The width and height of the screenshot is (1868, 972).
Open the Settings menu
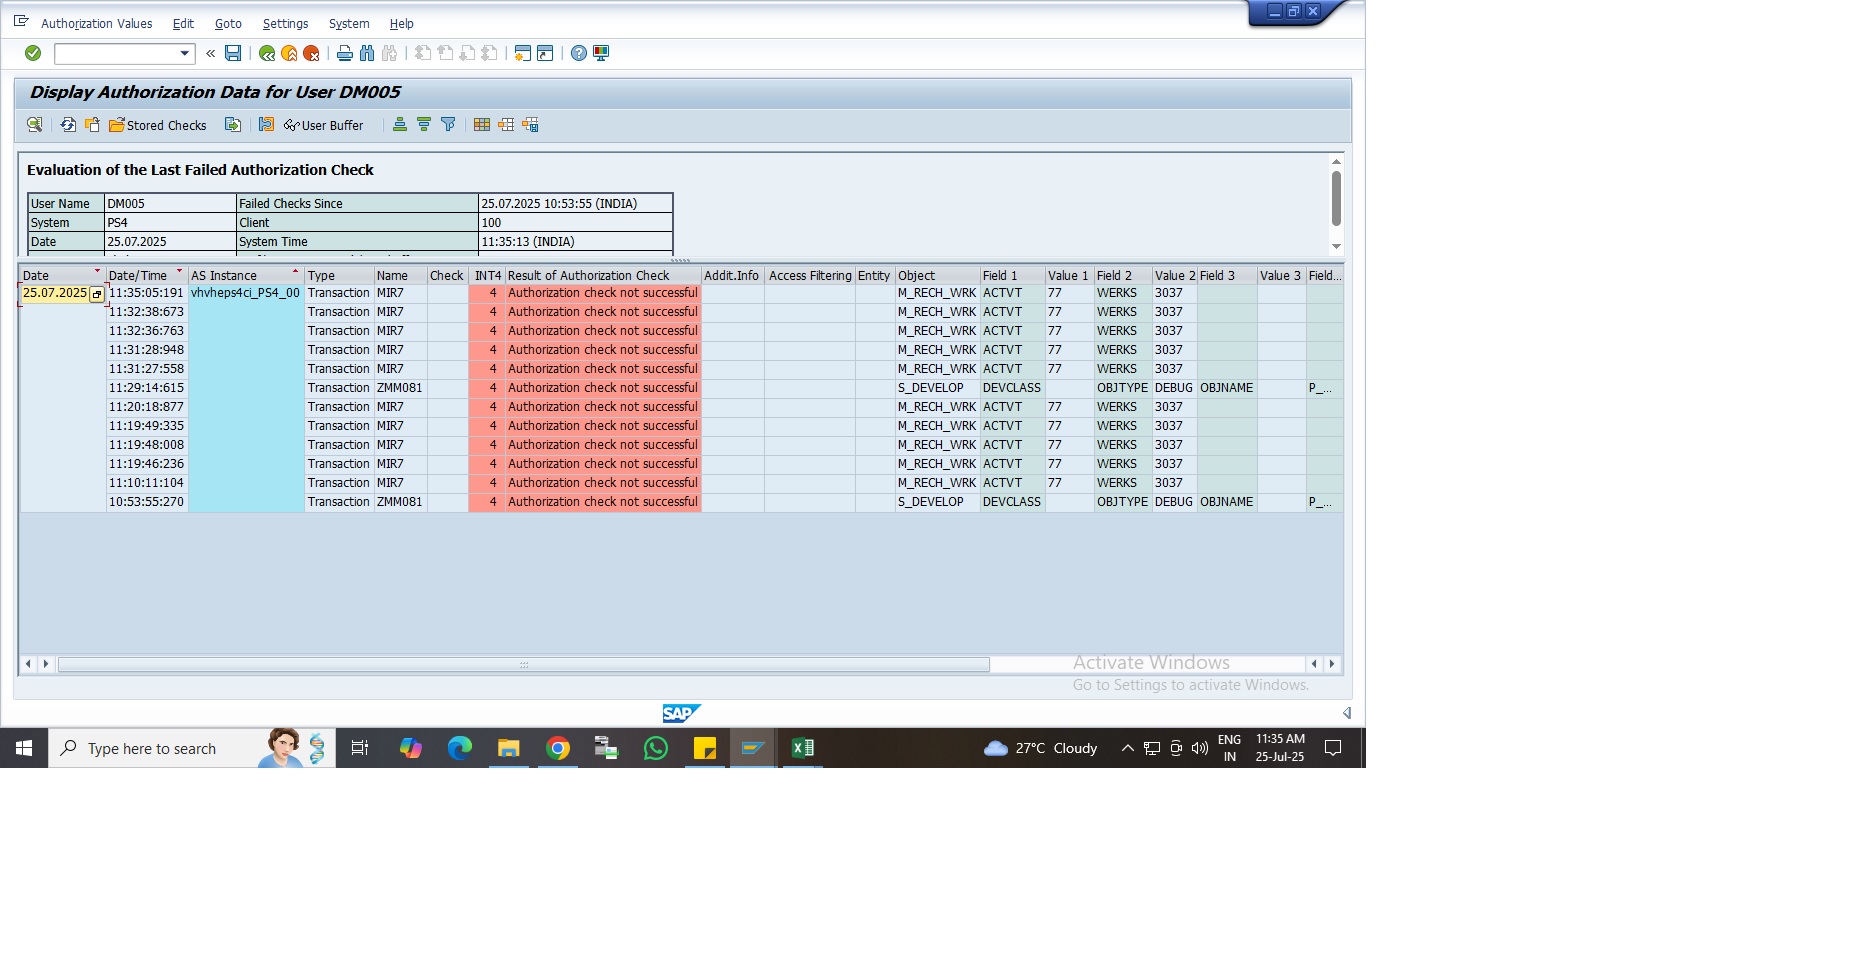285,23
